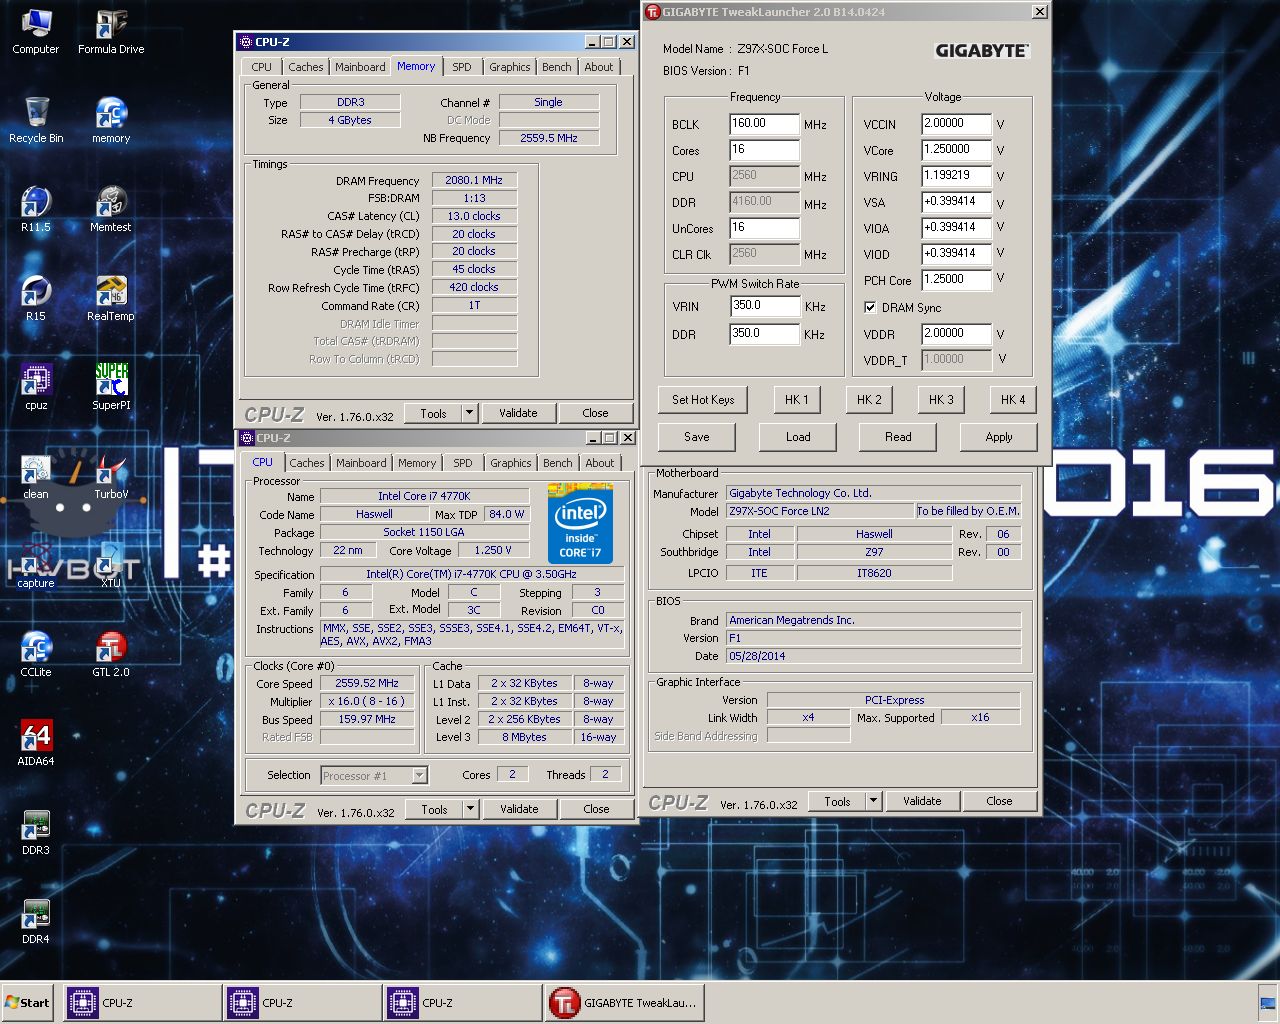This screenshot has width=1280, height=1024.
Task: Click the Start button on taskbar
Action: pos(28,1003)
